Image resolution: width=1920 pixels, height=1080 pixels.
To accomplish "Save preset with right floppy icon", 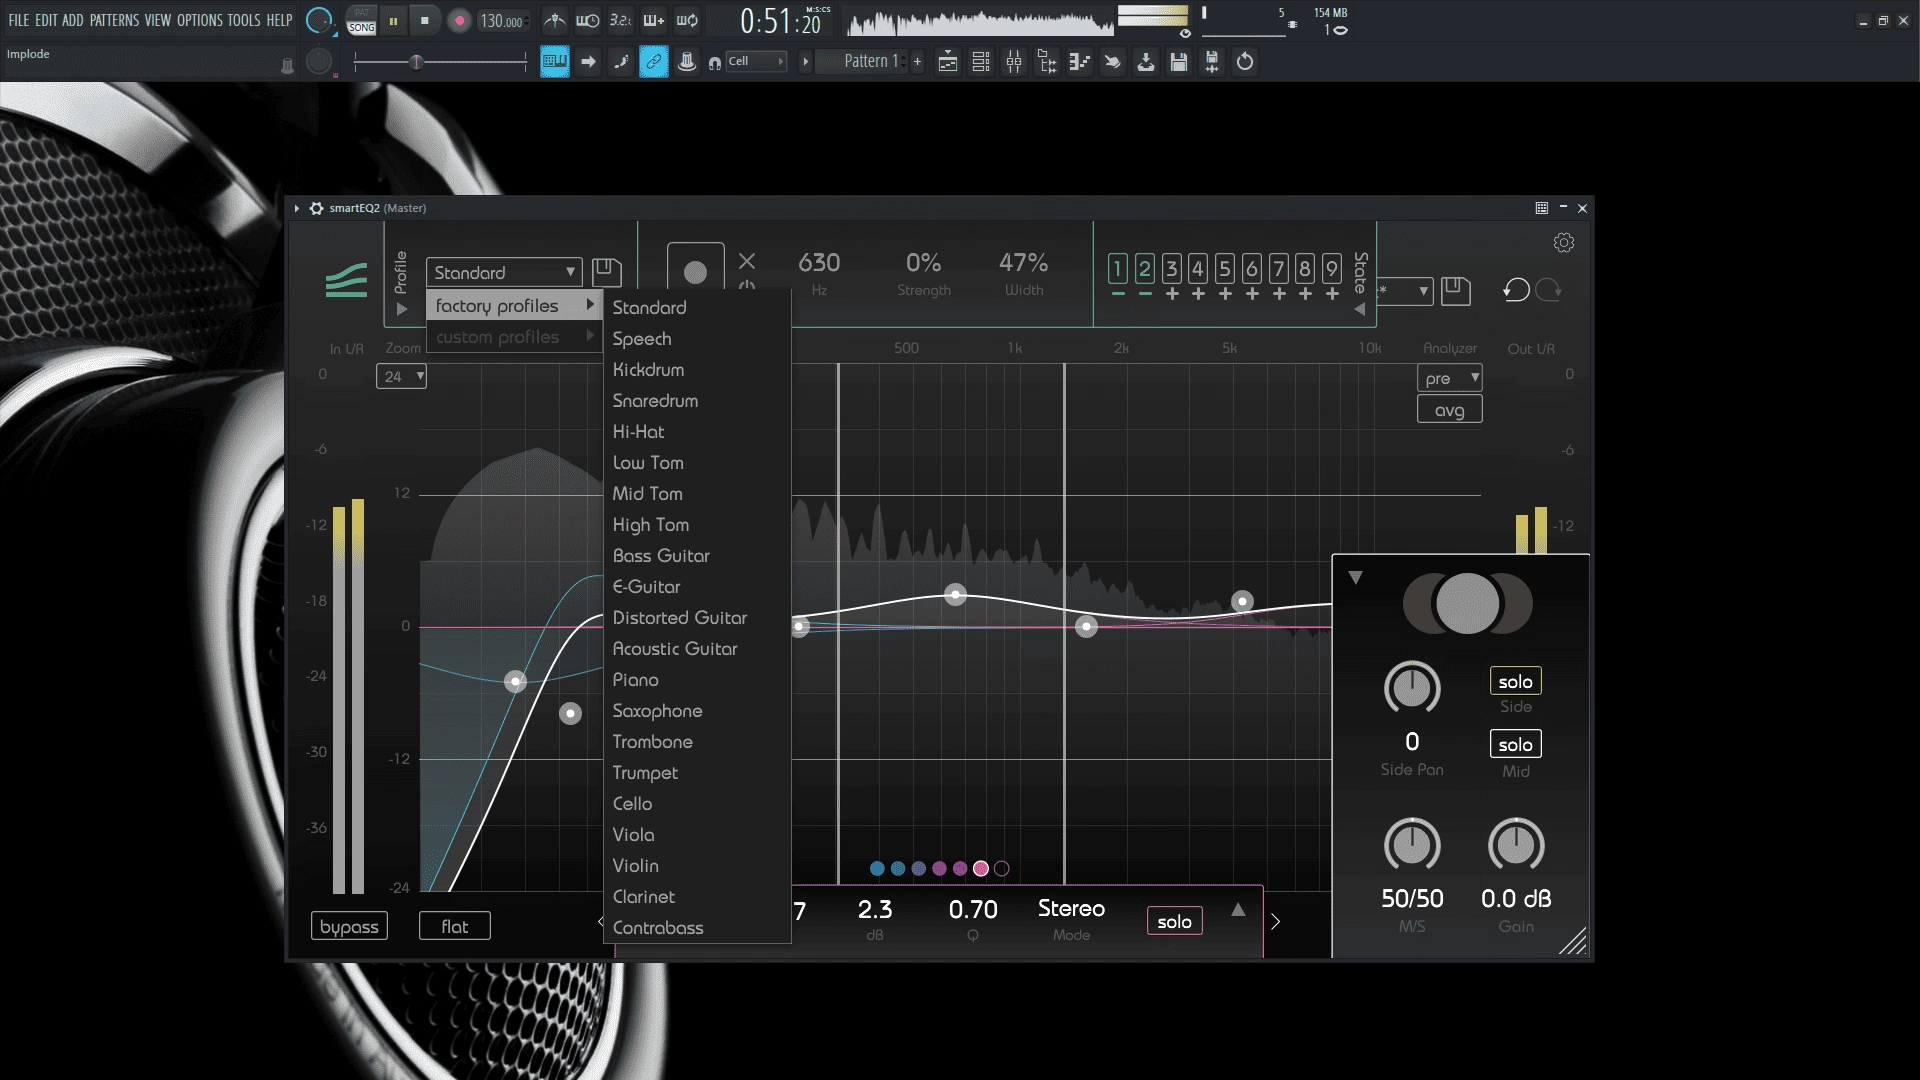I will click(1456, 290).
